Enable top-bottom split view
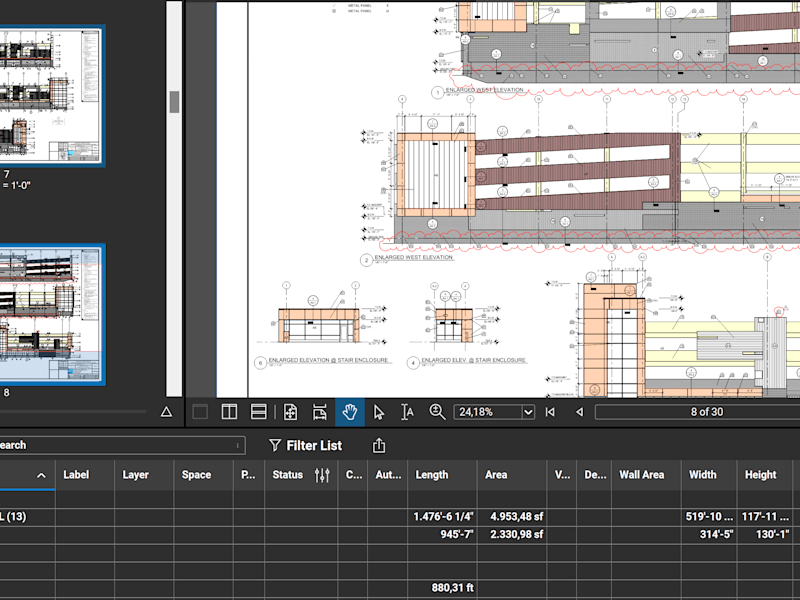Screen dimensions: 800x600 pyautogui.click(x=259, y=412)
